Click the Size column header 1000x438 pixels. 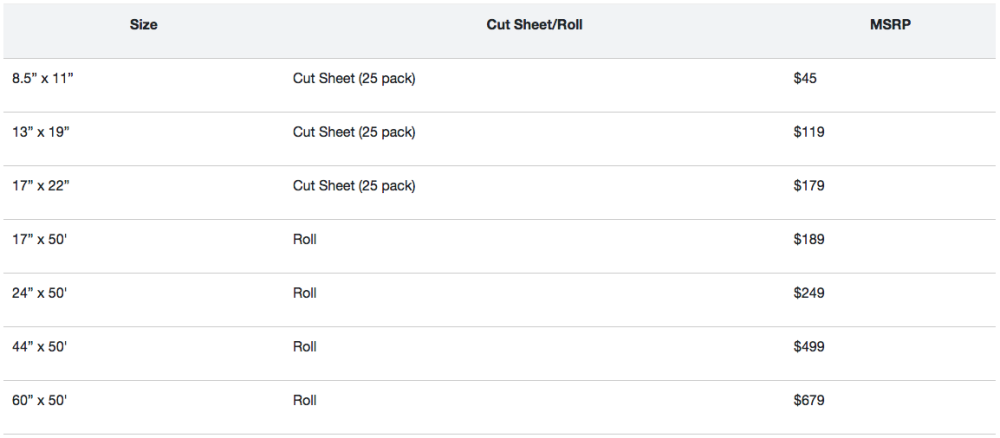pos(143,25)
